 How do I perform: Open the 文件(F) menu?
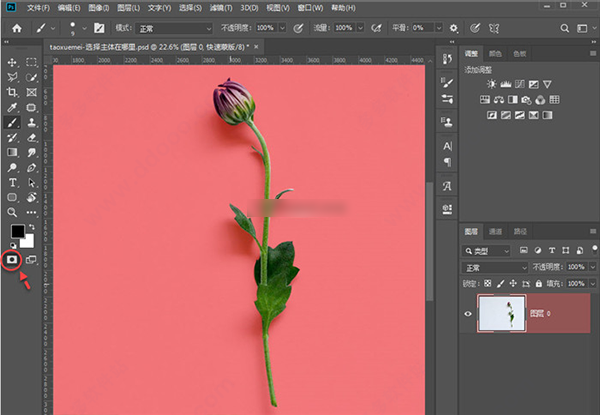pos(38,8)
